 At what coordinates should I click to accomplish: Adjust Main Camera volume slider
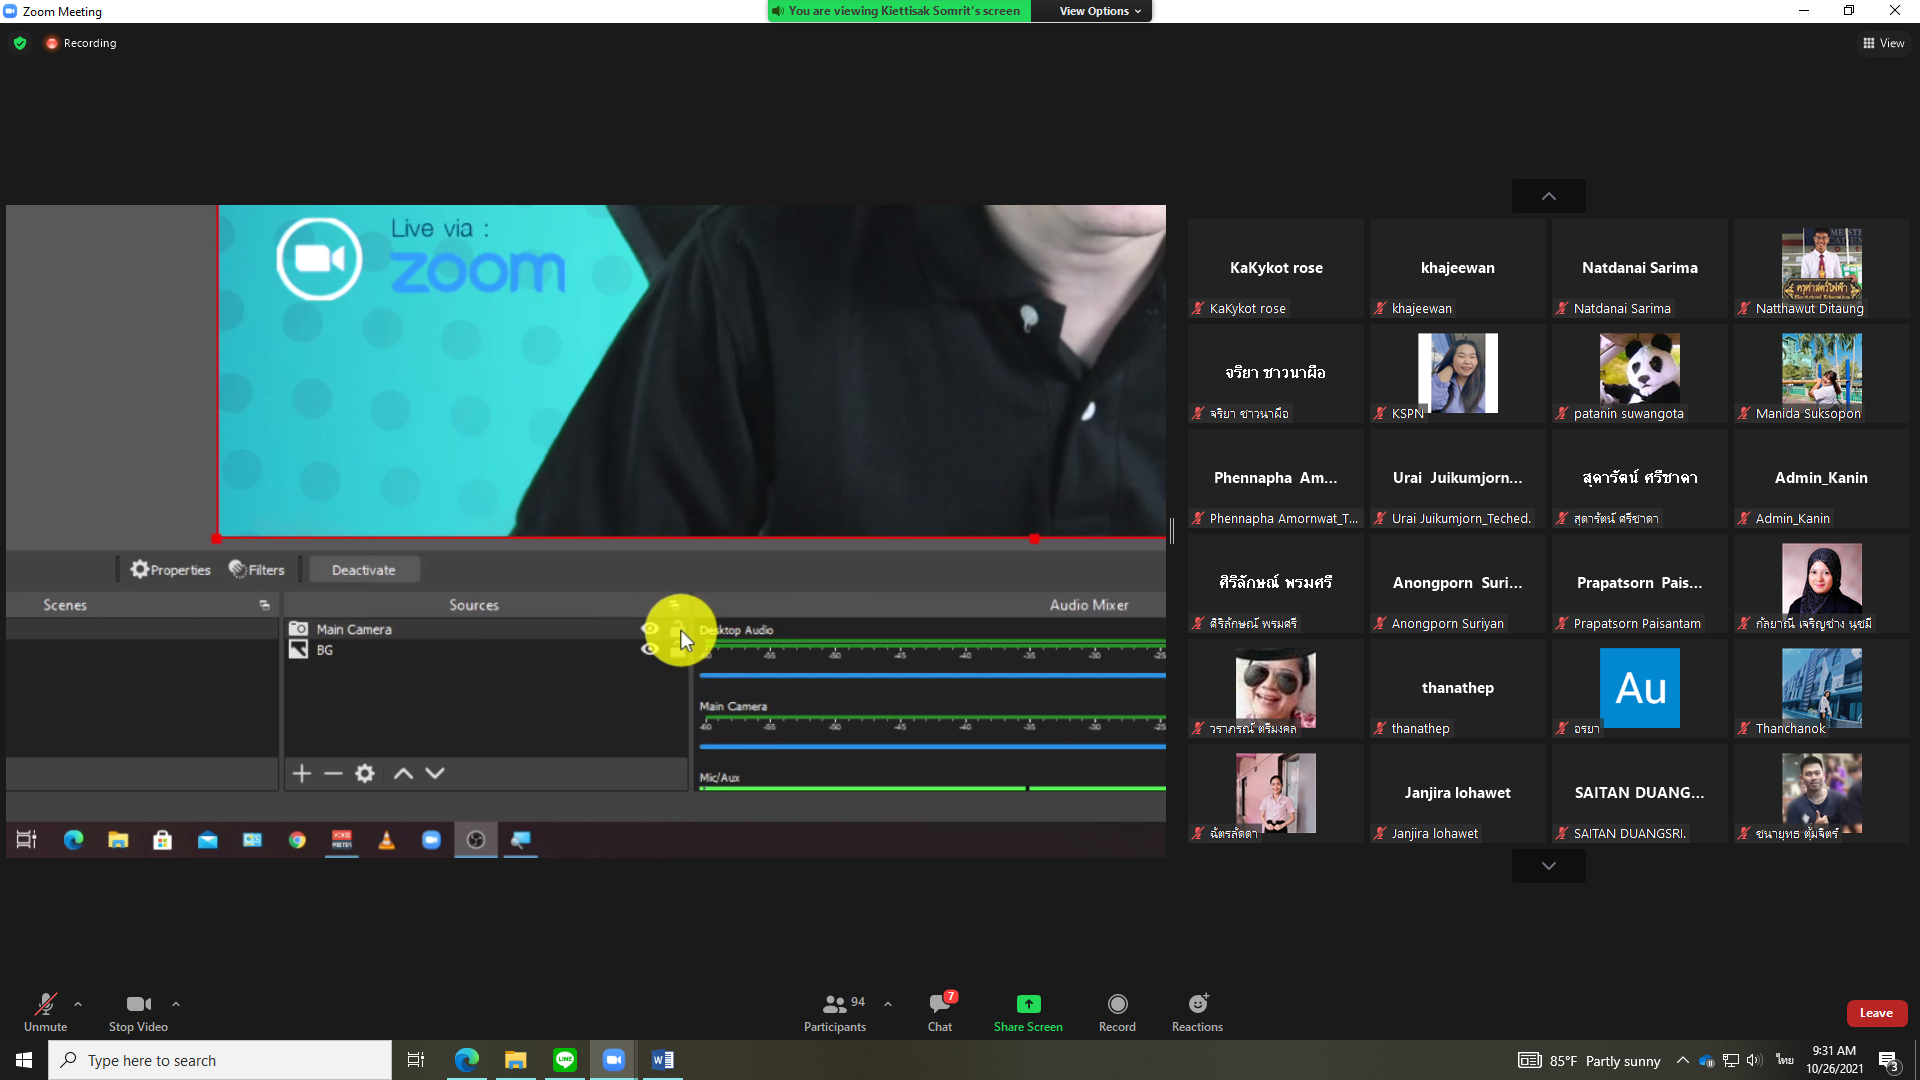pos(932,747)
